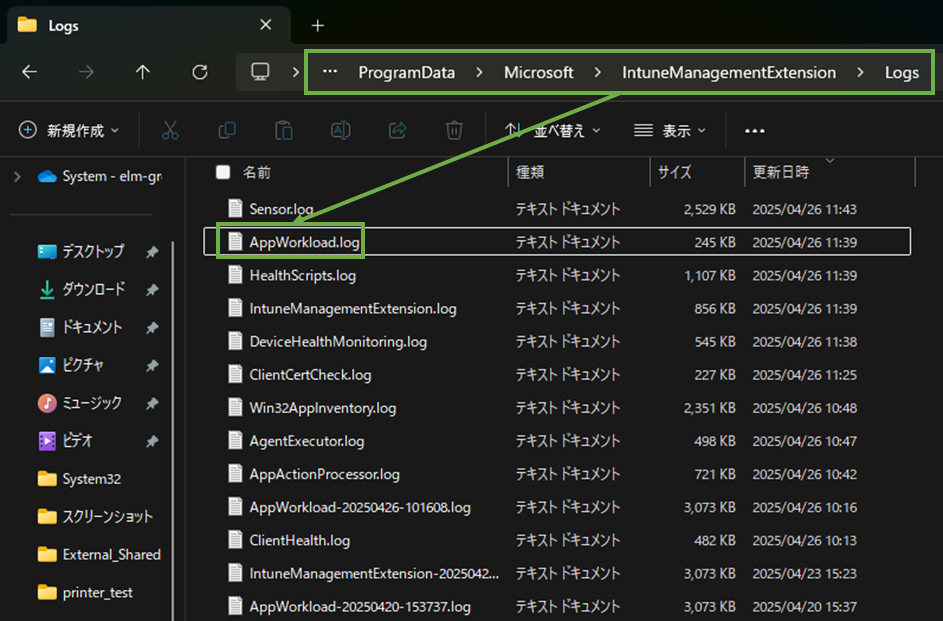Click Logs in the address bar
Screen dimensions: 943x621
click(x=902, y=72)
